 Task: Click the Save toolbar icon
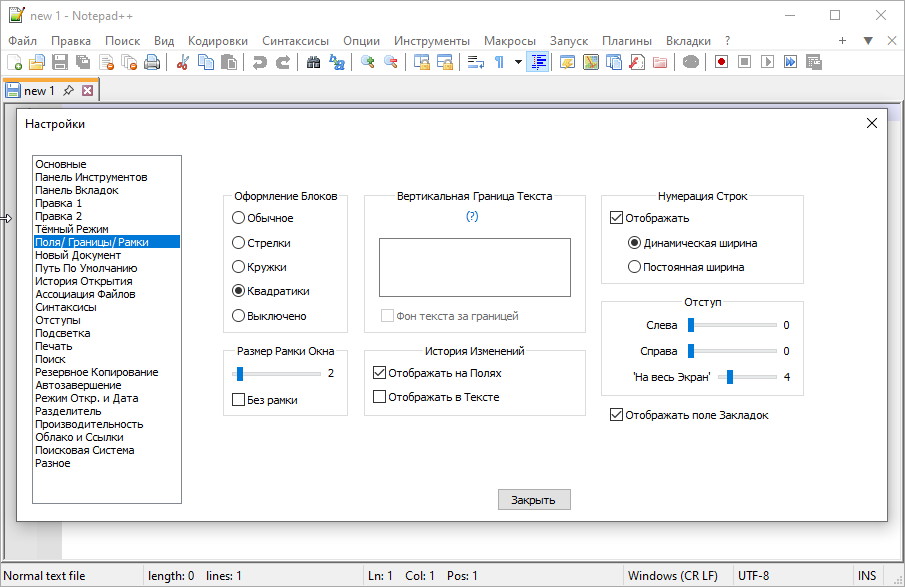[x=60, y=62]
